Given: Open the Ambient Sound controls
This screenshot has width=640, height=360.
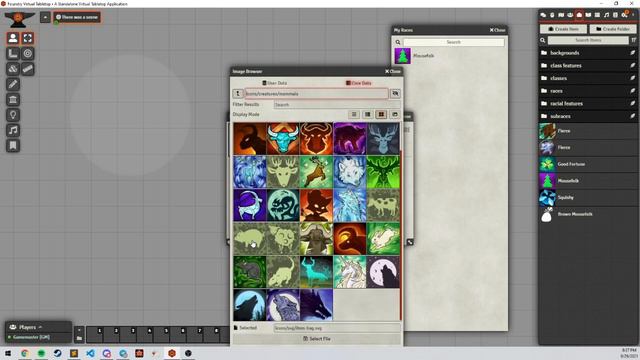Looking at the screenshot, I should (13, 130).
